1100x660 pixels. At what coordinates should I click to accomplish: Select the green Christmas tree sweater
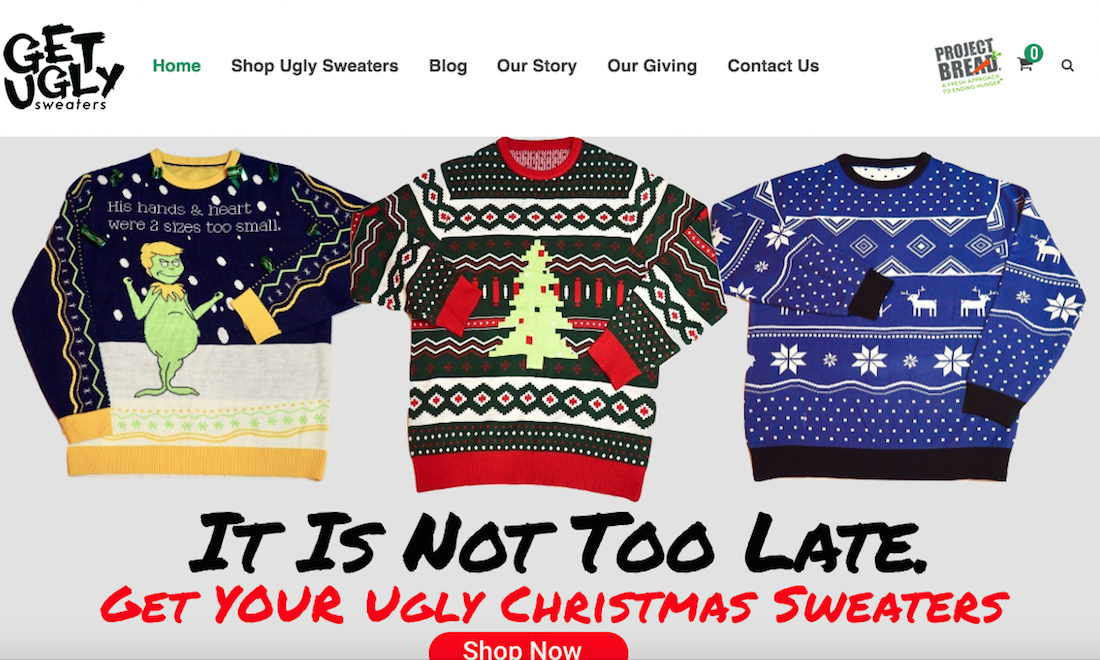(x=537, y=317)
